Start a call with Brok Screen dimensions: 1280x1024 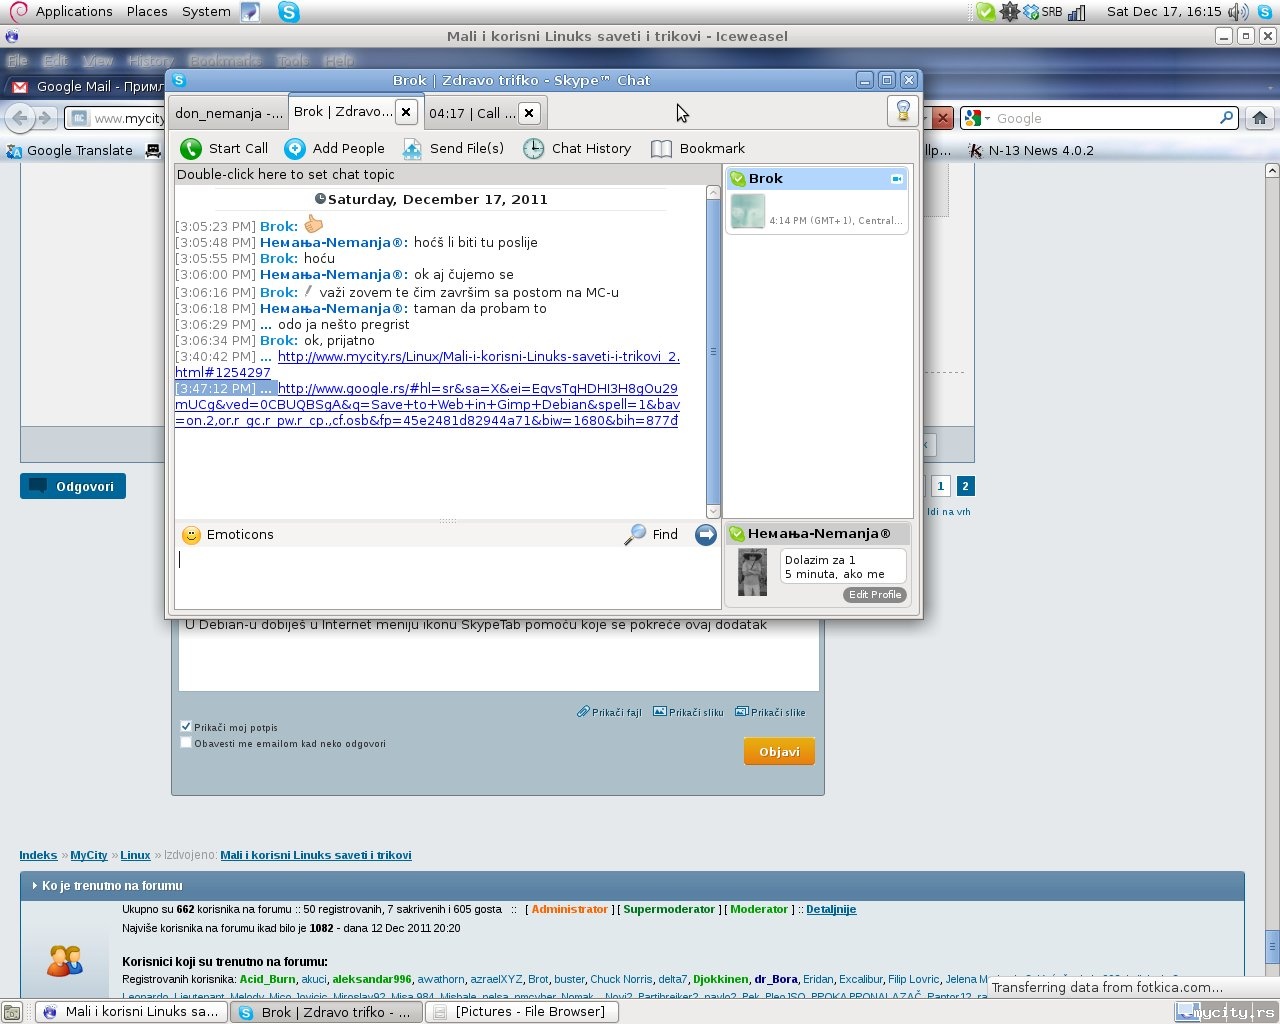point(224,148)
